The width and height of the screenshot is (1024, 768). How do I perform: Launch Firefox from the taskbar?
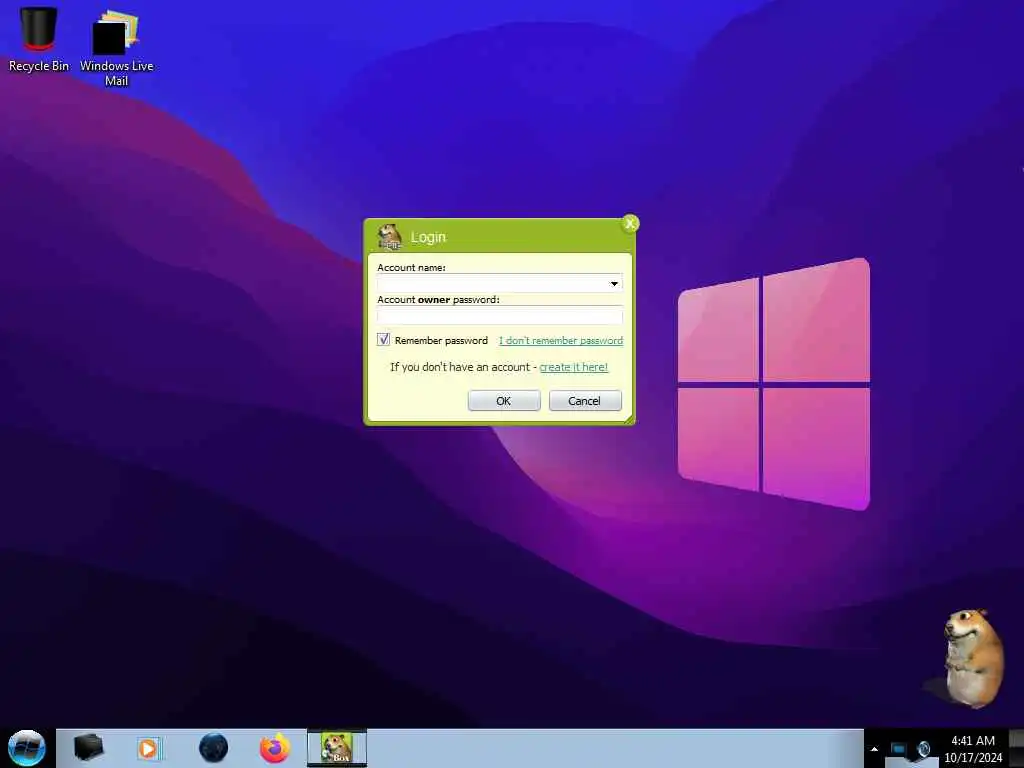click(275, 748)
